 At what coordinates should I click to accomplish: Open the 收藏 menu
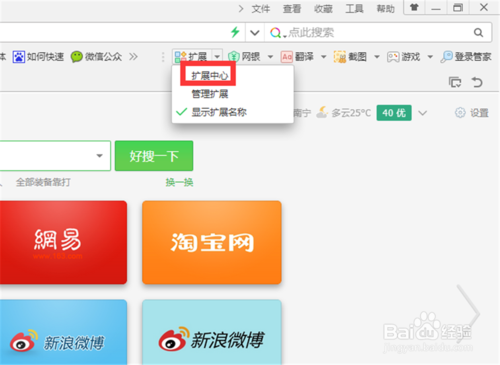coord(323,9)
